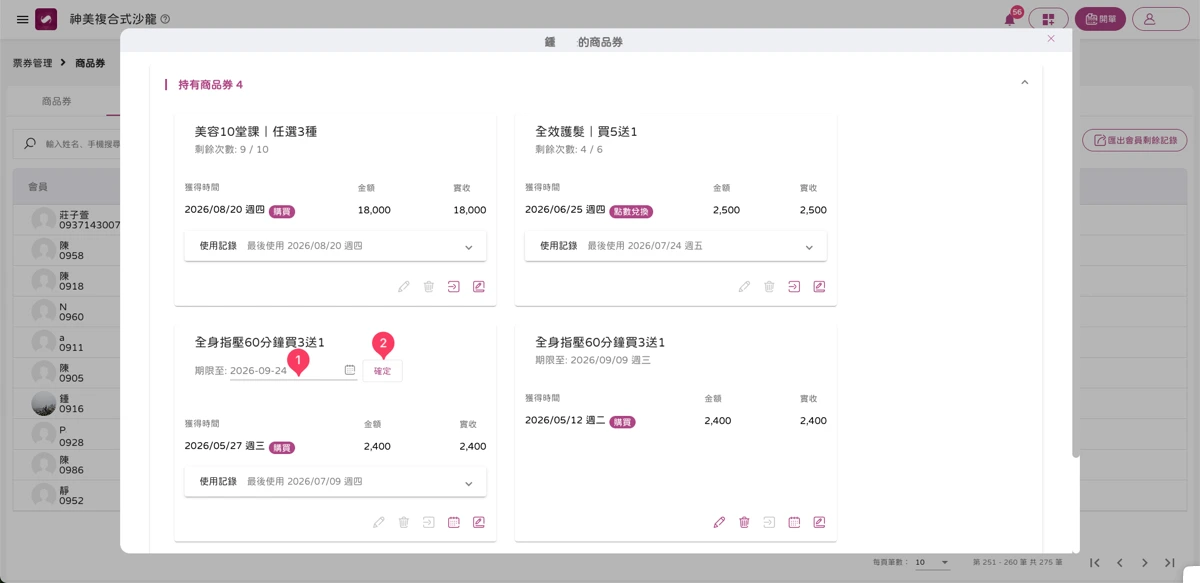Screen dimensions: 1200x583
Task: Click 商品券 breadcrumb item
Action: click(x=90, y=63)
